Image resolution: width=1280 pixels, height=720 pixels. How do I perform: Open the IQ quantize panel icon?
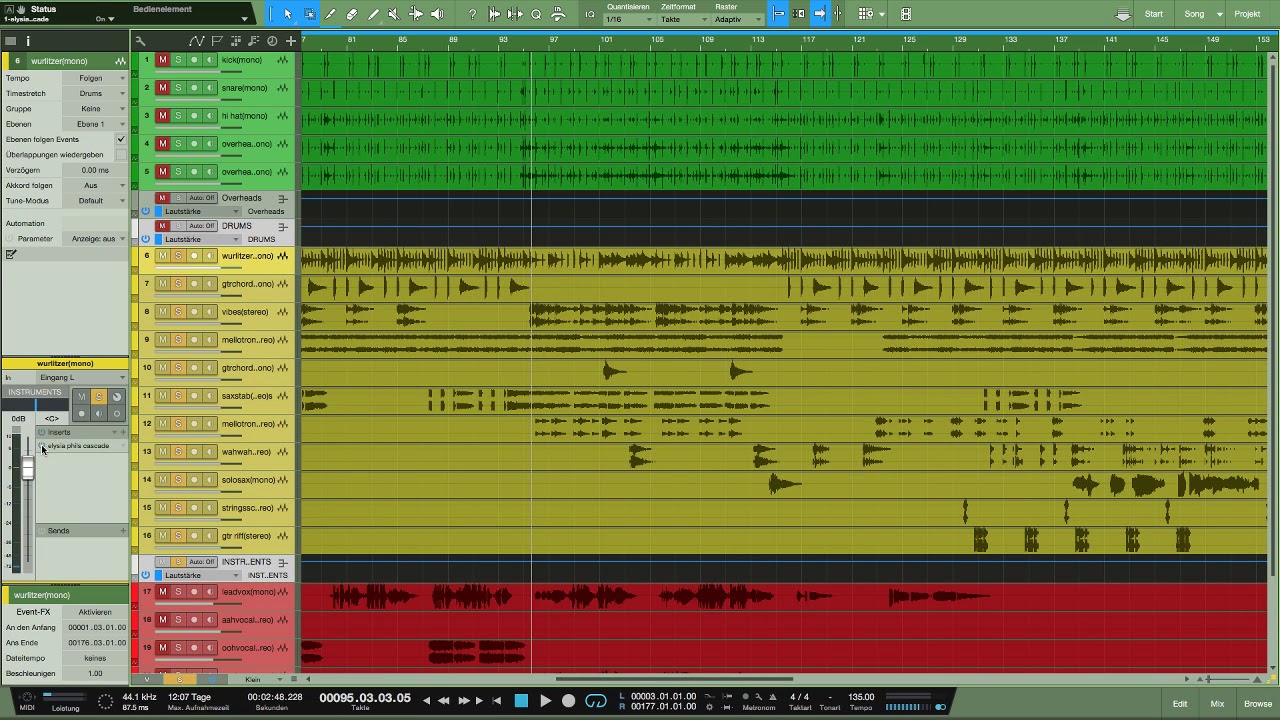pos(590,14)
